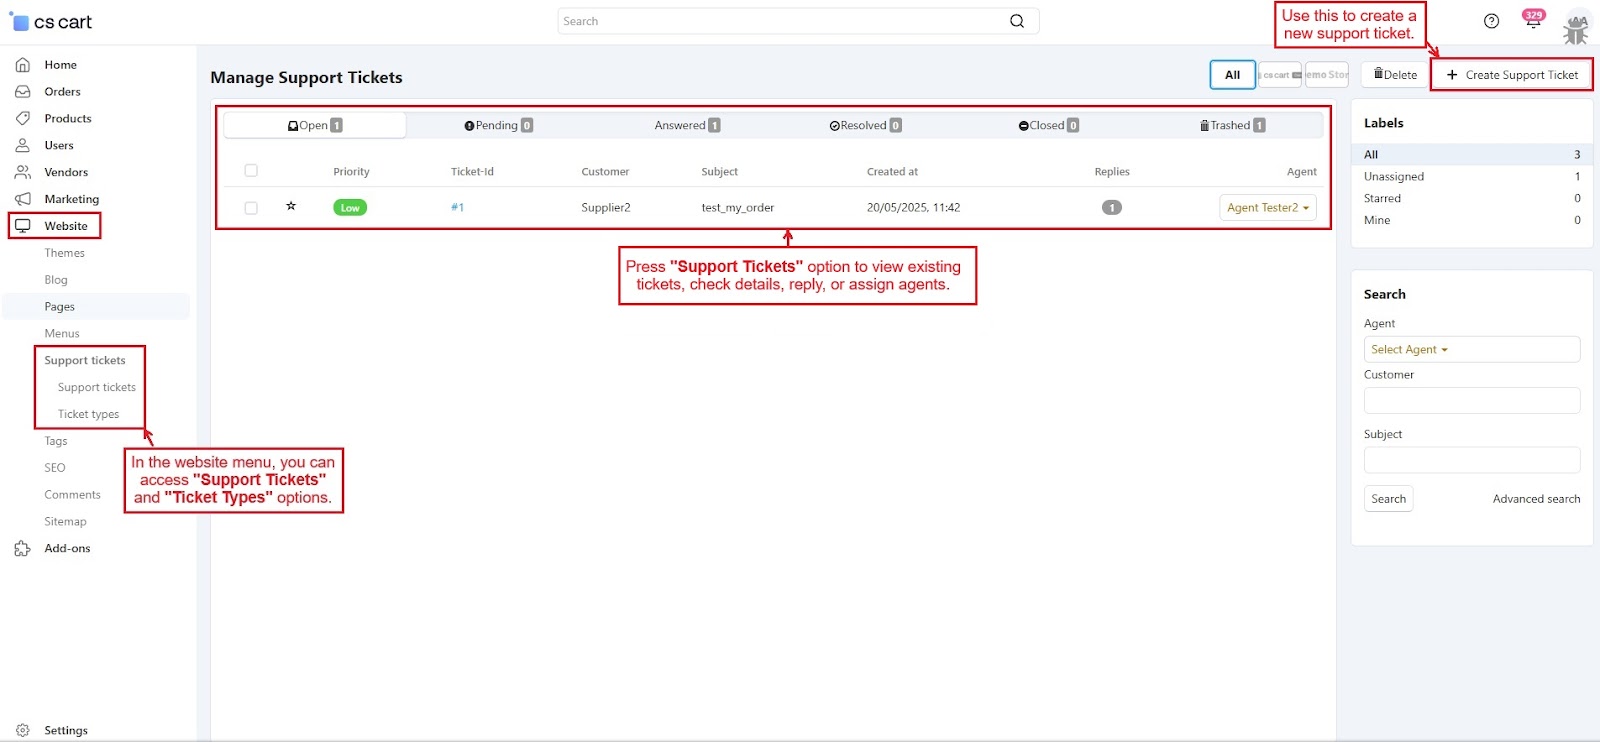Switch to the Pending tab
Screen dimensions: 1600x742
click(x=498, y=126)
